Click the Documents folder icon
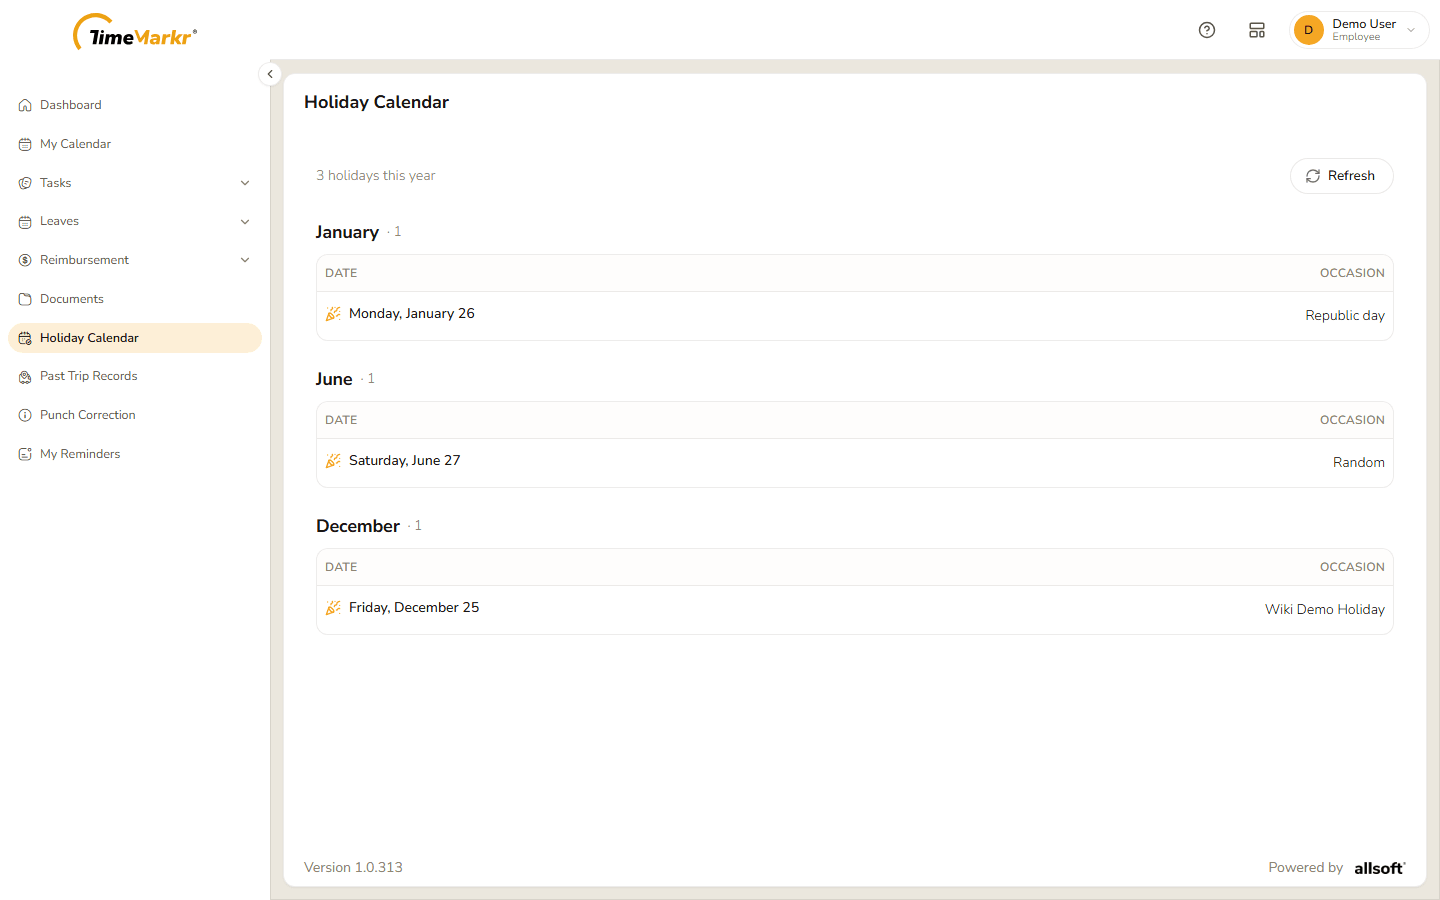 click(x=25, y=299)
